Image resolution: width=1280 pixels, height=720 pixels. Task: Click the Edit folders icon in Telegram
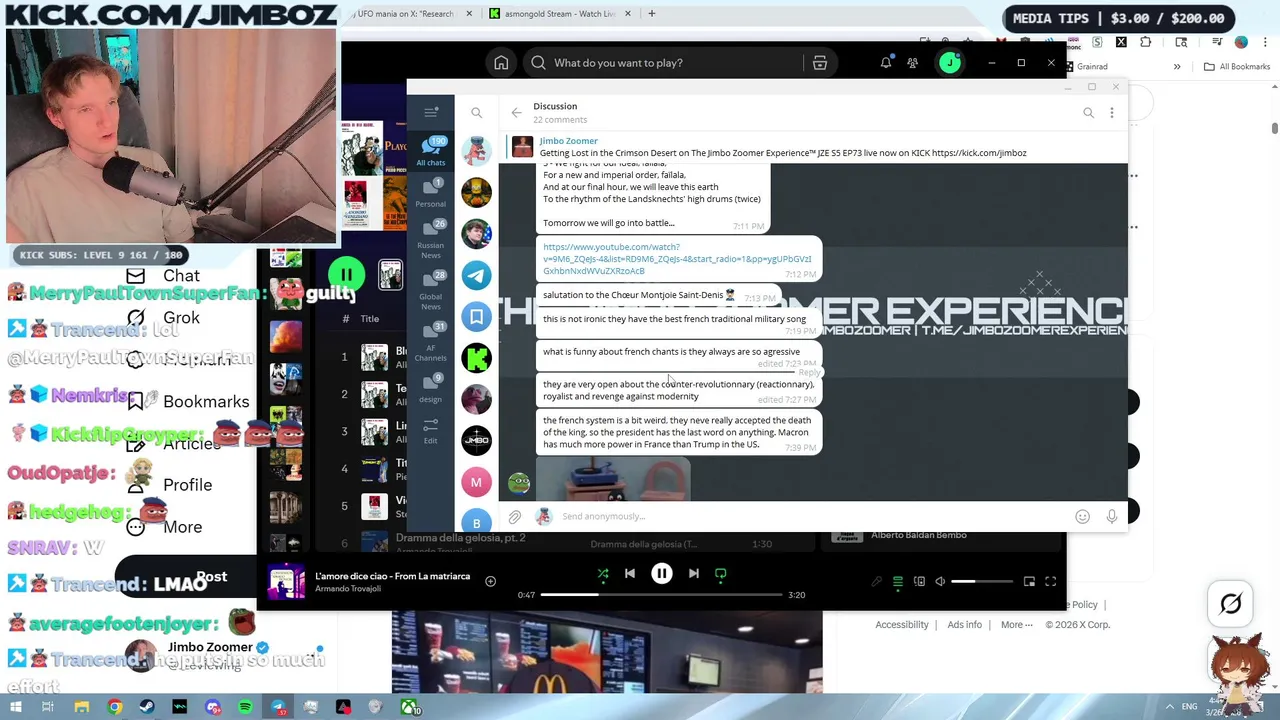[x=431, y=431]
